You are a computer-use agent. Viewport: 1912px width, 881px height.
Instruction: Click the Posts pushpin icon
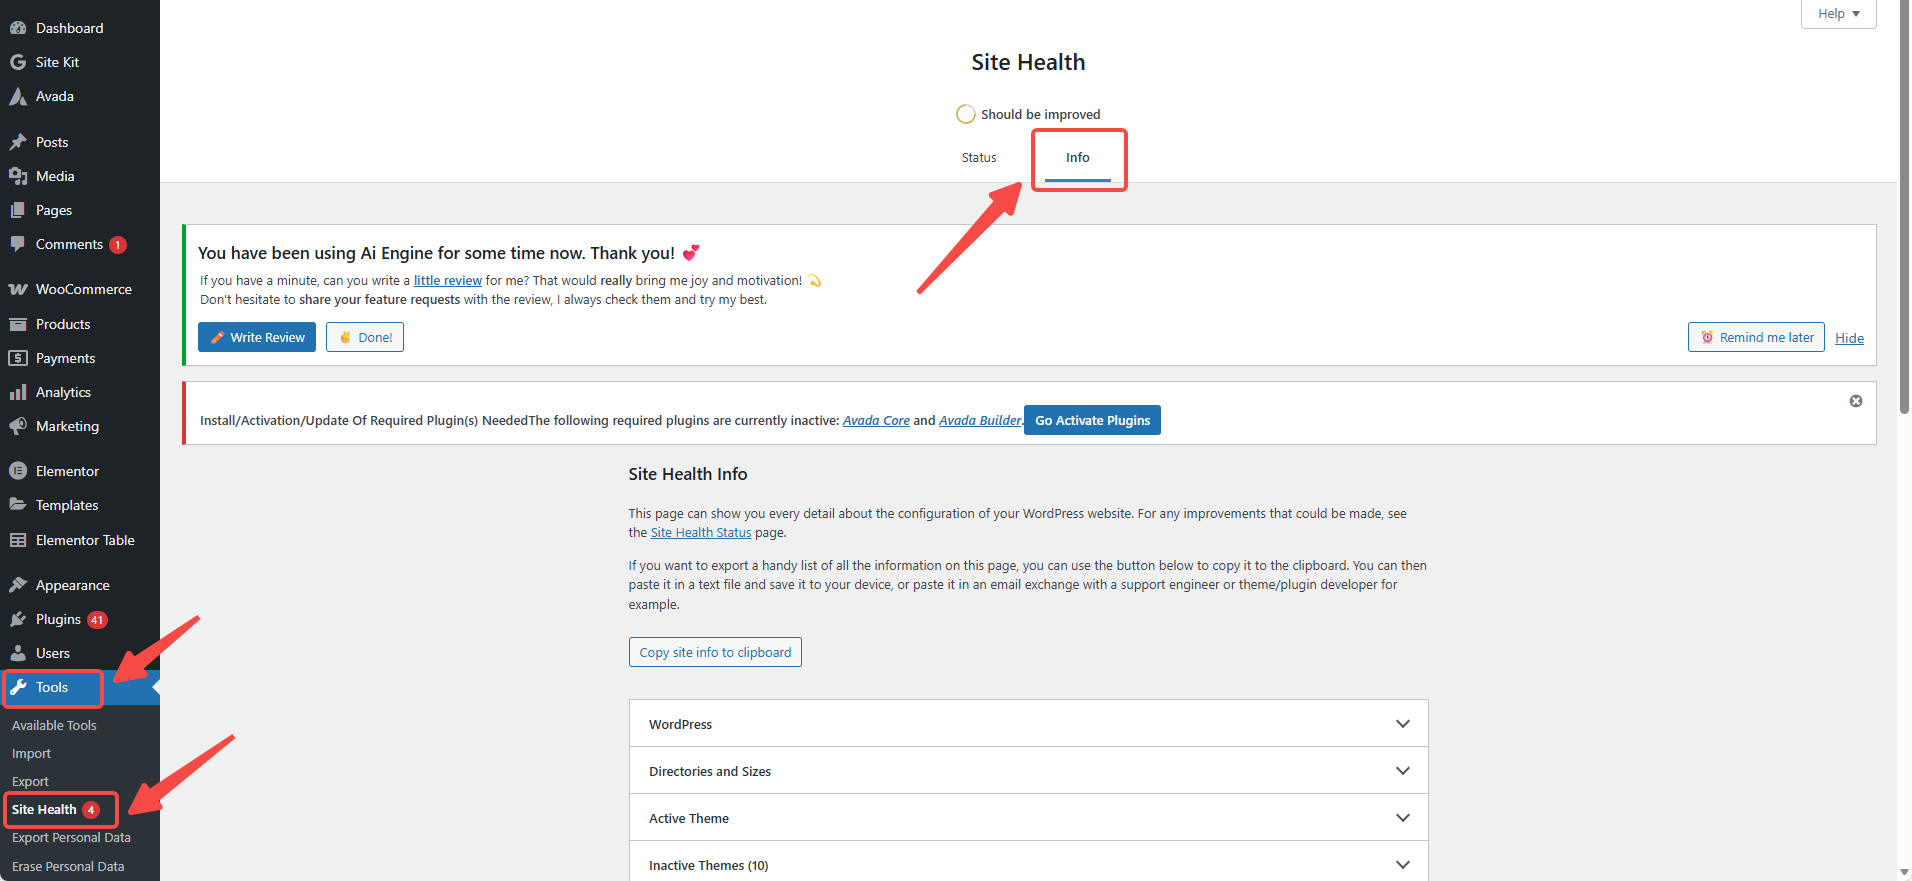(x=18, y=142)
